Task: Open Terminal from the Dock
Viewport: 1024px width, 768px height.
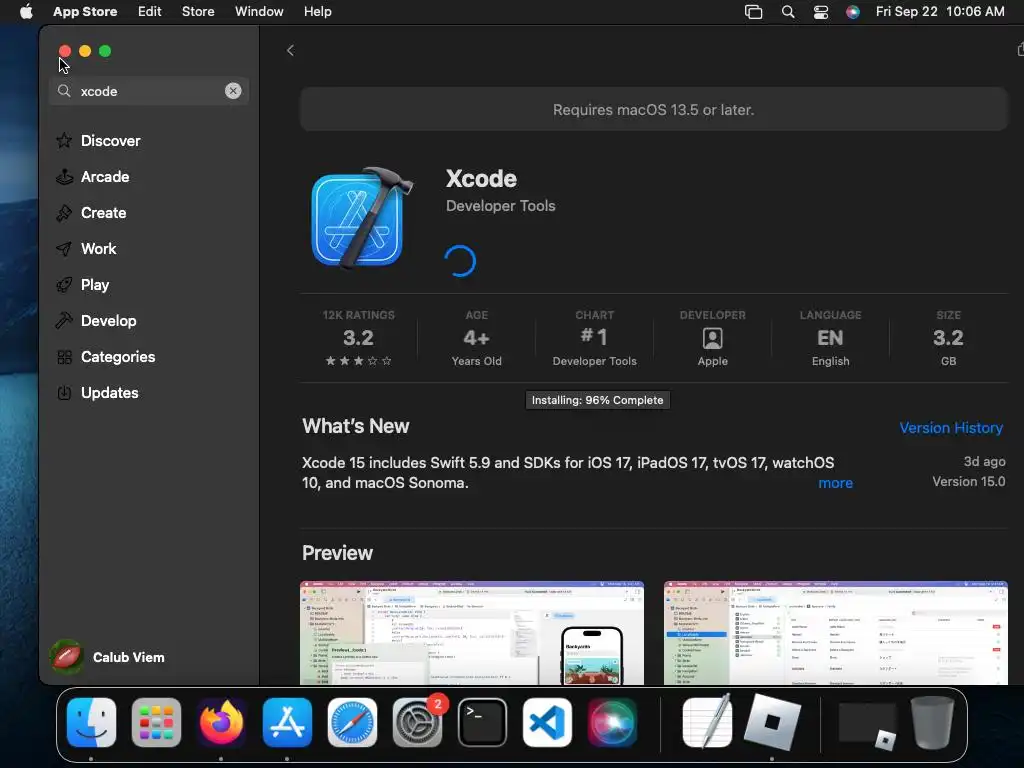Action: click(x=482, y=722)
